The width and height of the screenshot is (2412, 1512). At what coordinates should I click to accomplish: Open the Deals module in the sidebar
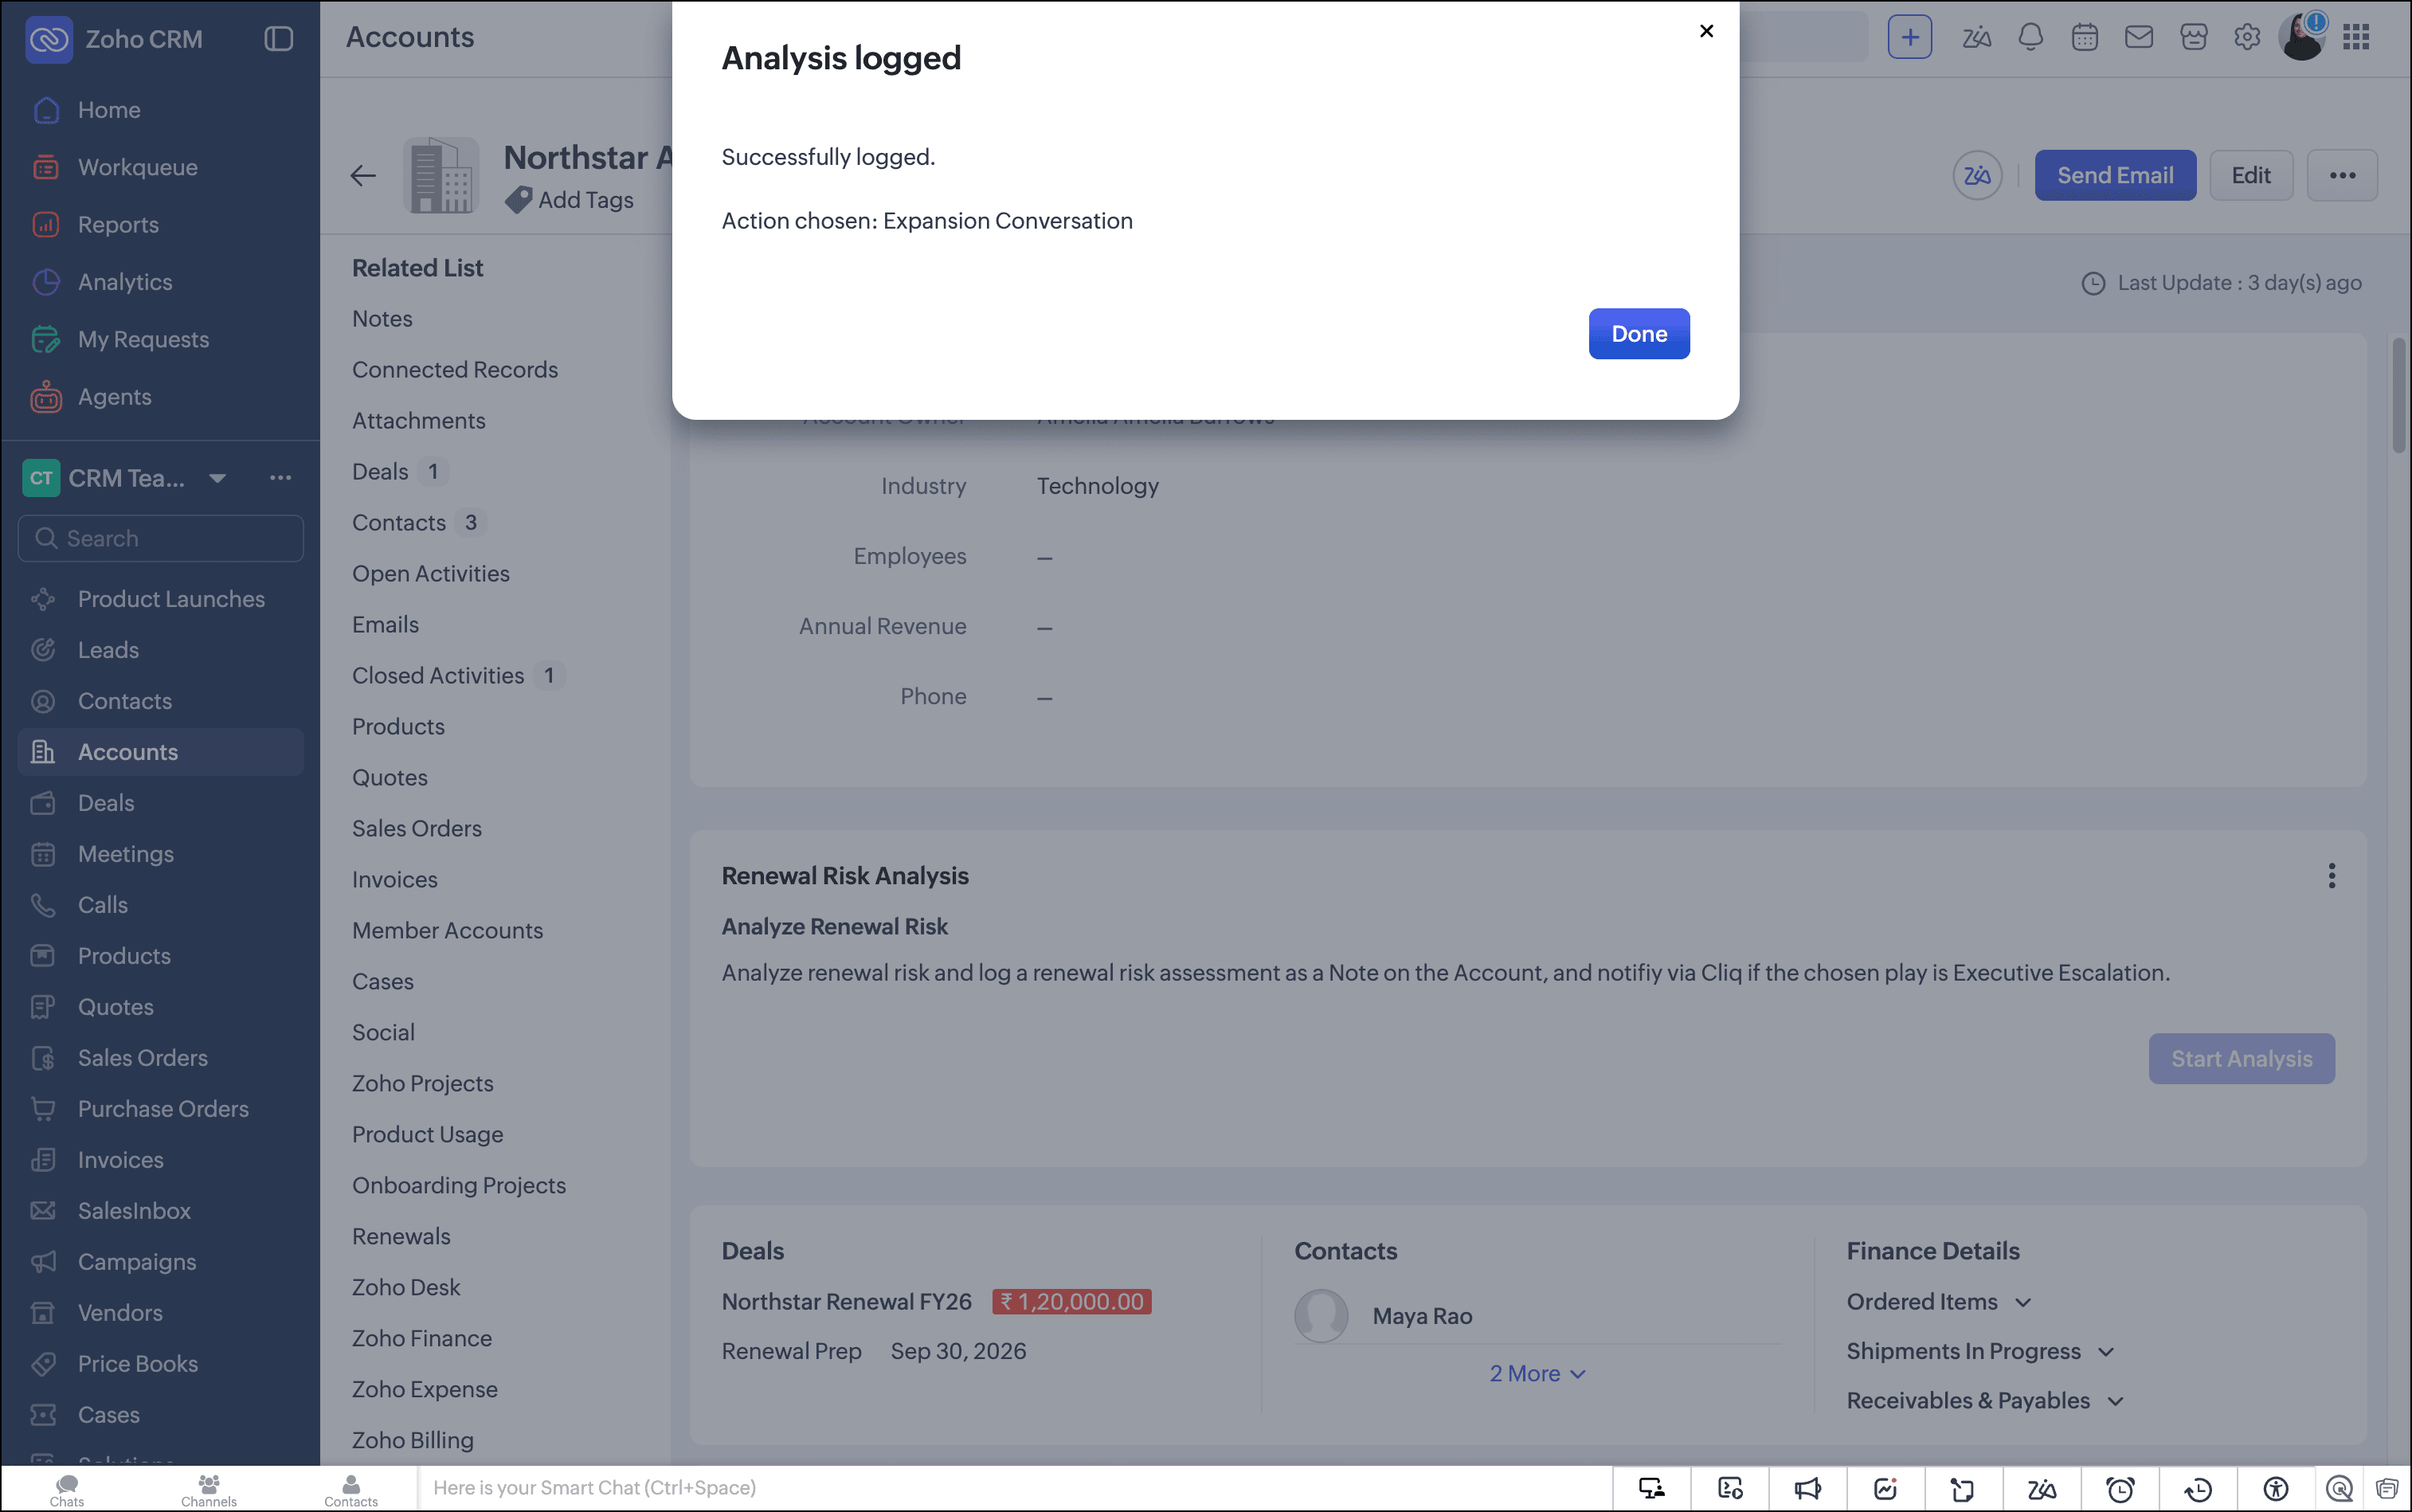pos(106,803)
